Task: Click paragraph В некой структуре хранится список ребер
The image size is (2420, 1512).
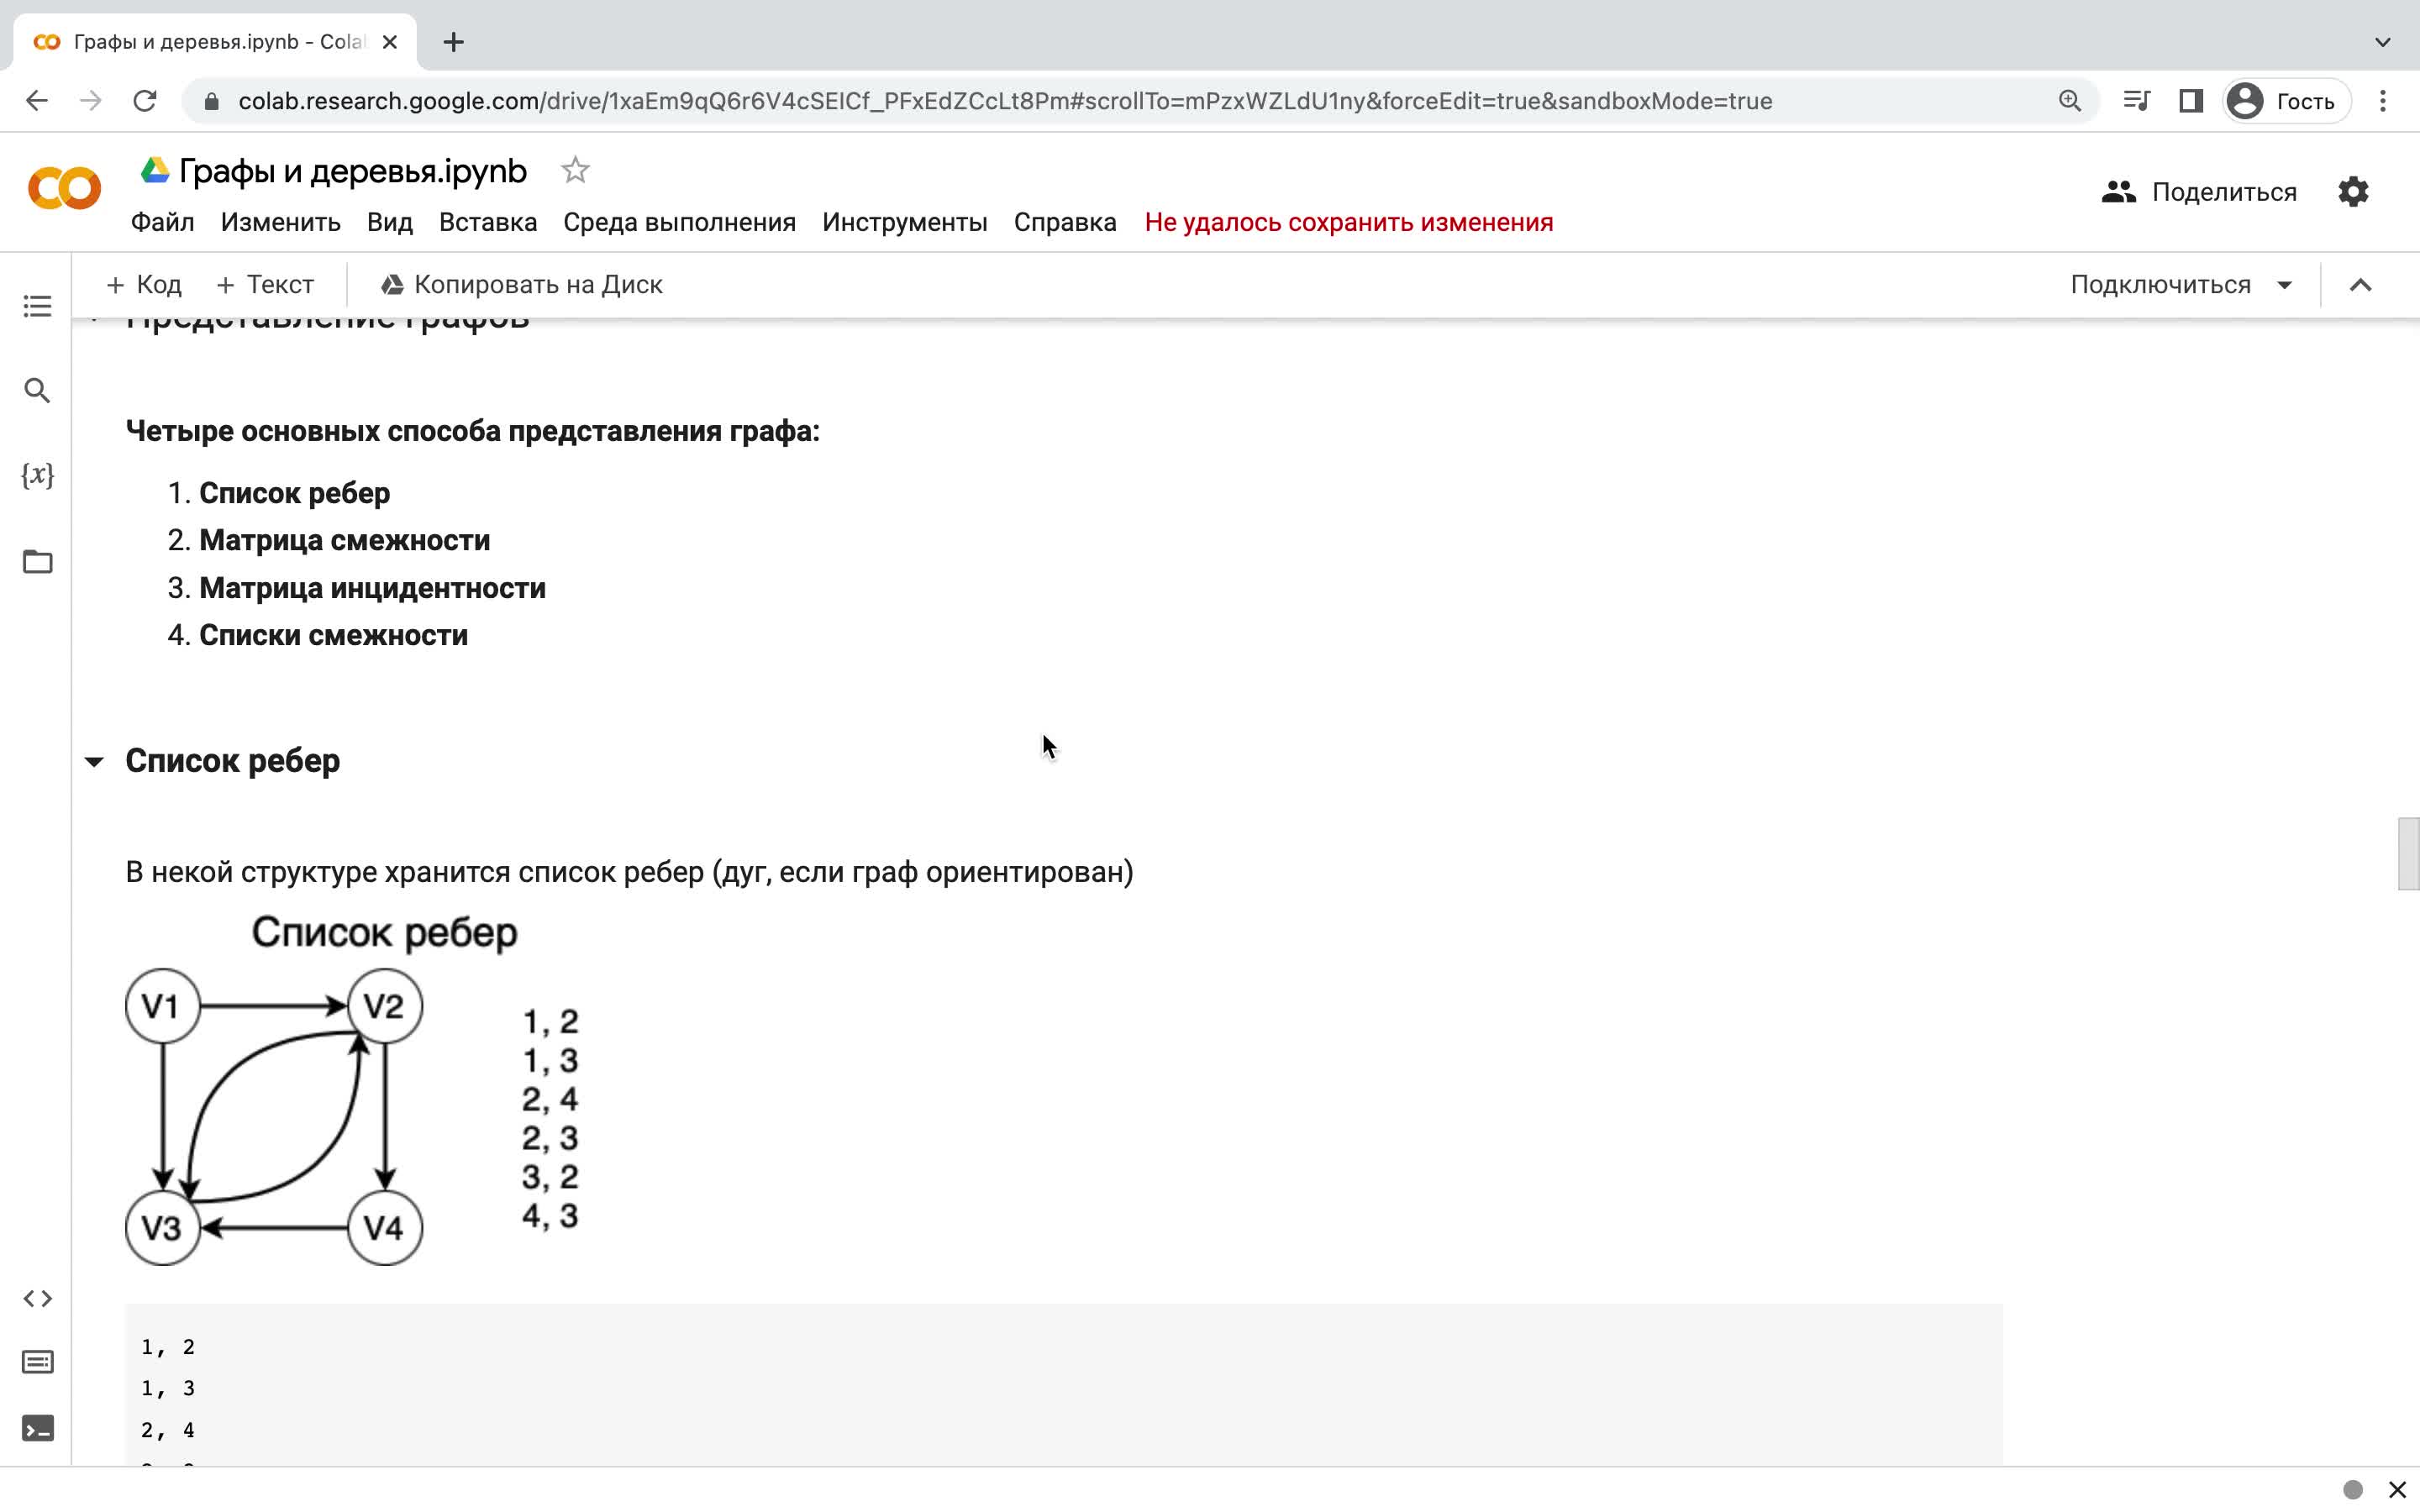Action: click(629, 872)
